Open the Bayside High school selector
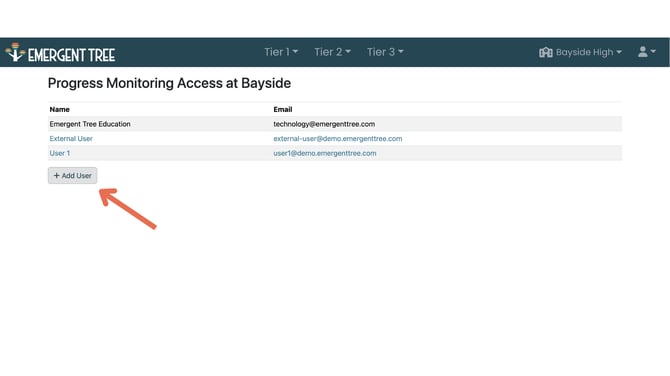Screen dimensions: 670x376 point(588,52)
